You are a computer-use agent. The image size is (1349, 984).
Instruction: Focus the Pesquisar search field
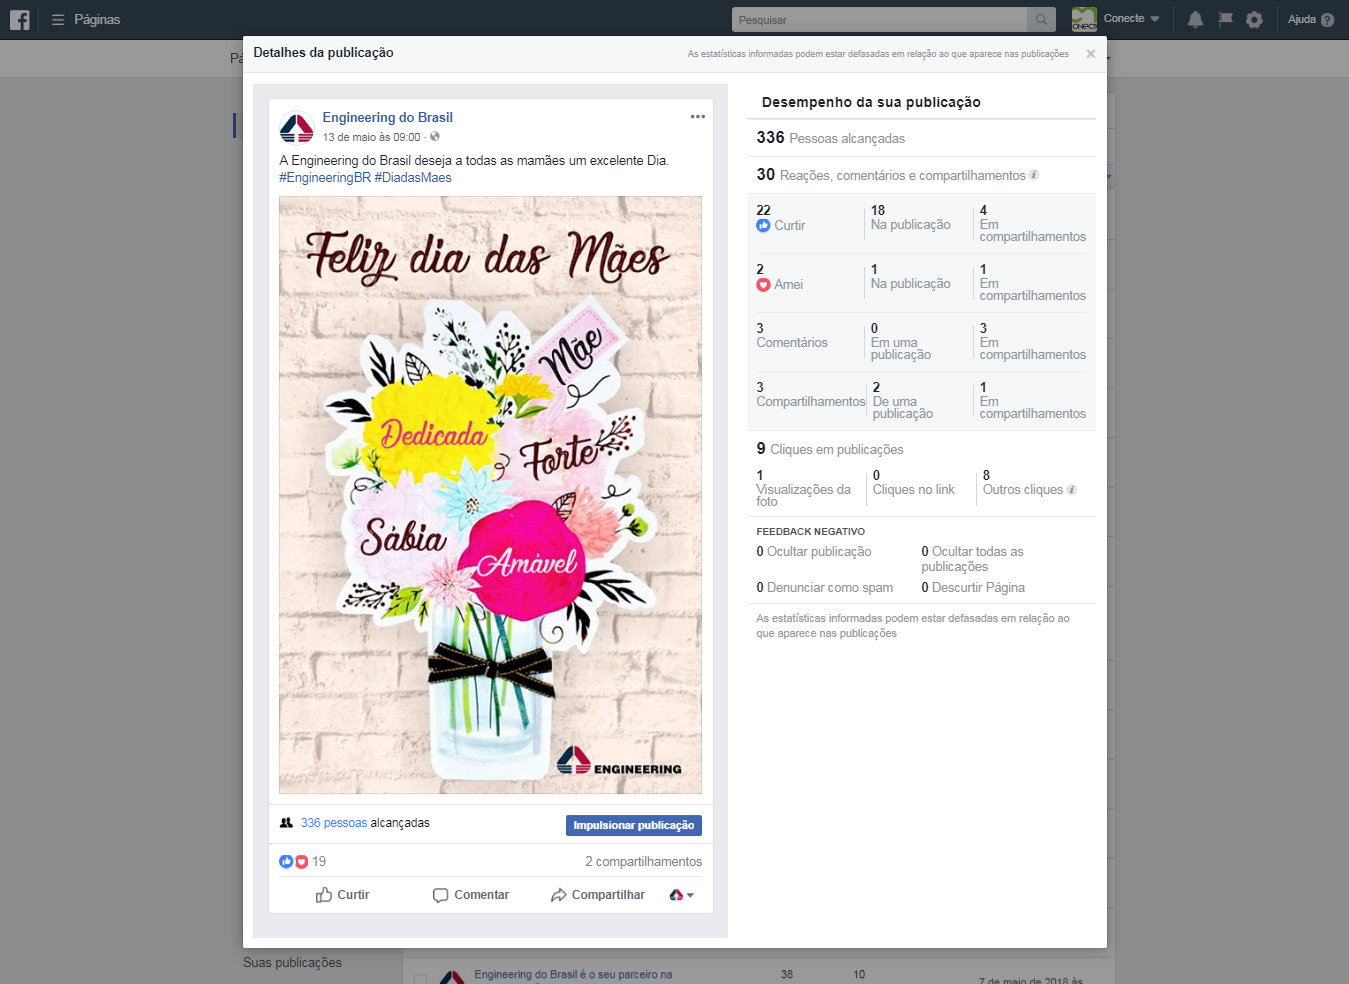pyautogui.click(x=880, y=19)
